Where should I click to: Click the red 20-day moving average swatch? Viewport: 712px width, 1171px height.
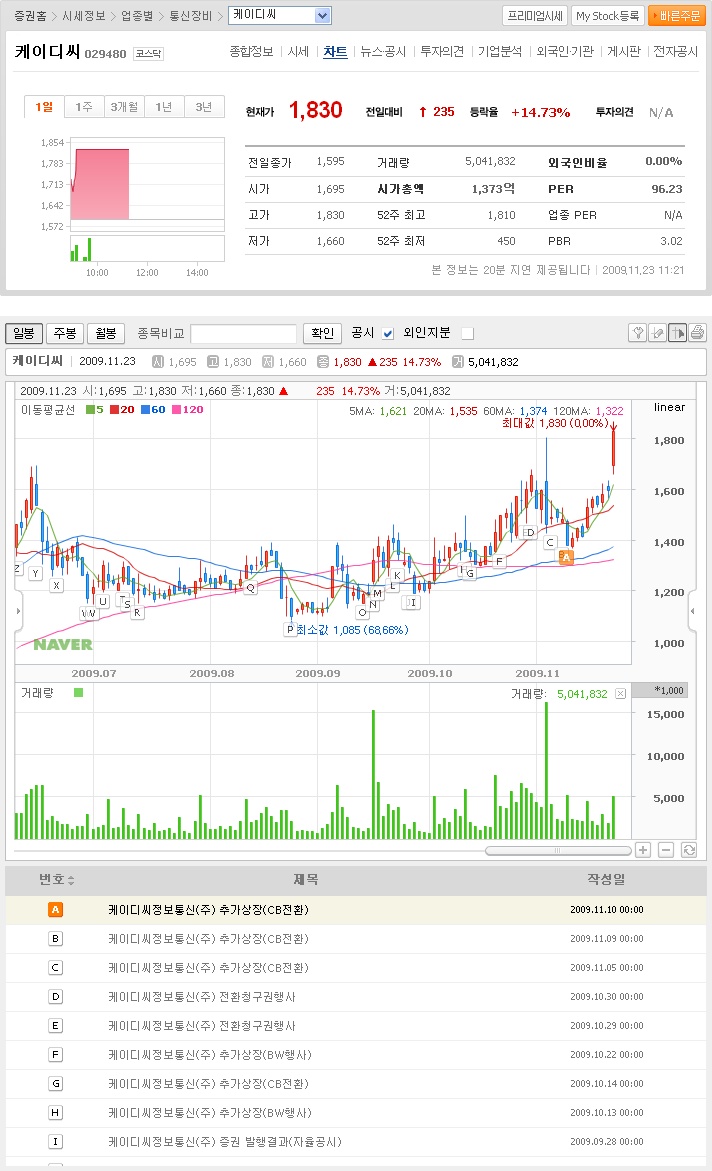(114, 409)
